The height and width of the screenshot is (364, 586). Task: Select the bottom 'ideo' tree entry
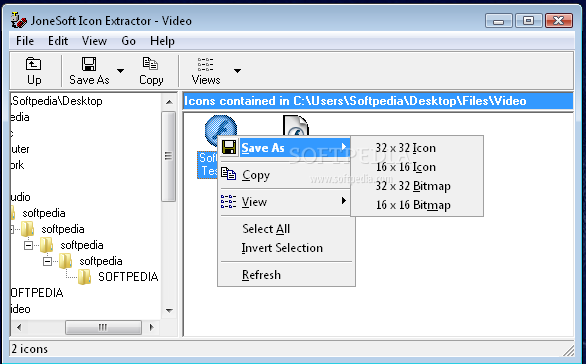click(21, 309)
